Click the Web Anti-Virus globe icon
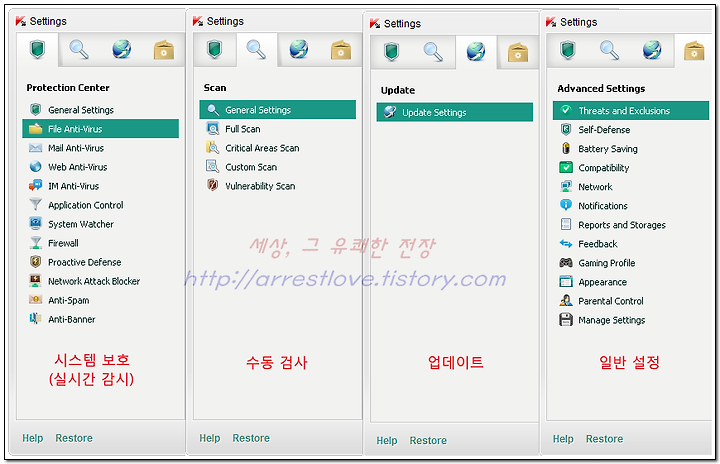The width and height of the screenshot is (720, 464). point(35,166)
